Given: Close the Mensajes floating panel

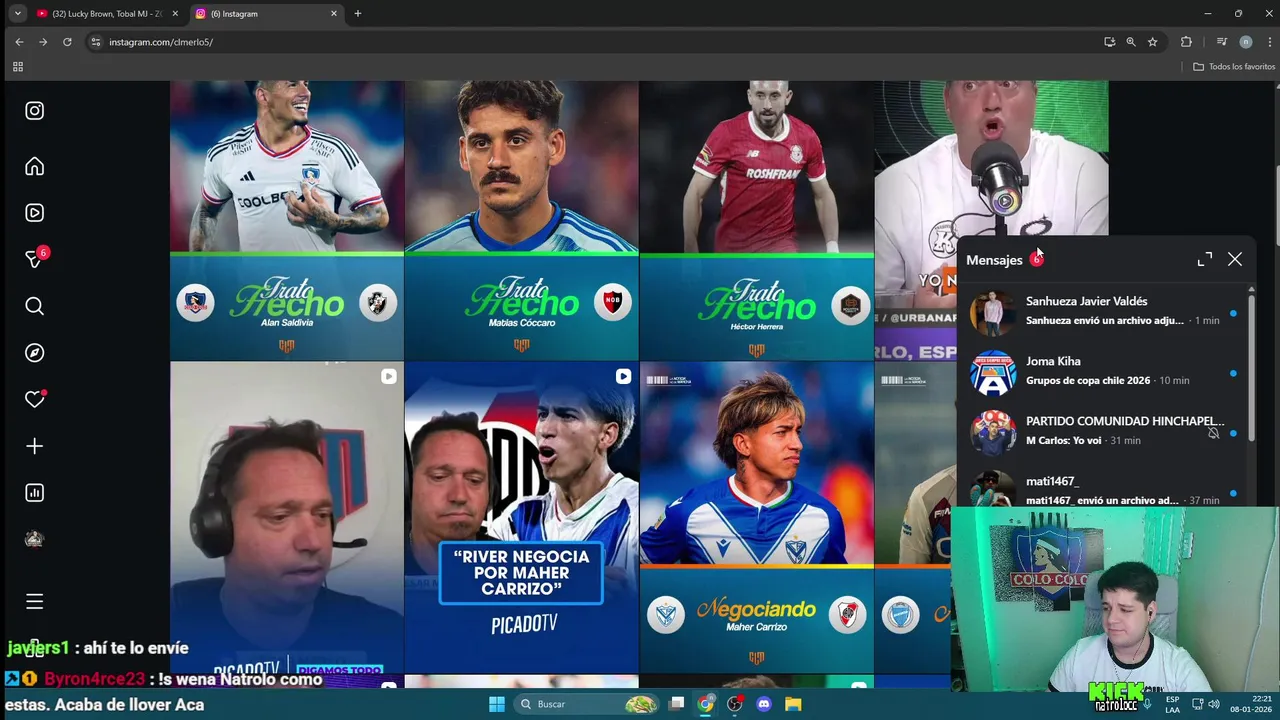Looking at the screenshot, I should click(1235, 259).
